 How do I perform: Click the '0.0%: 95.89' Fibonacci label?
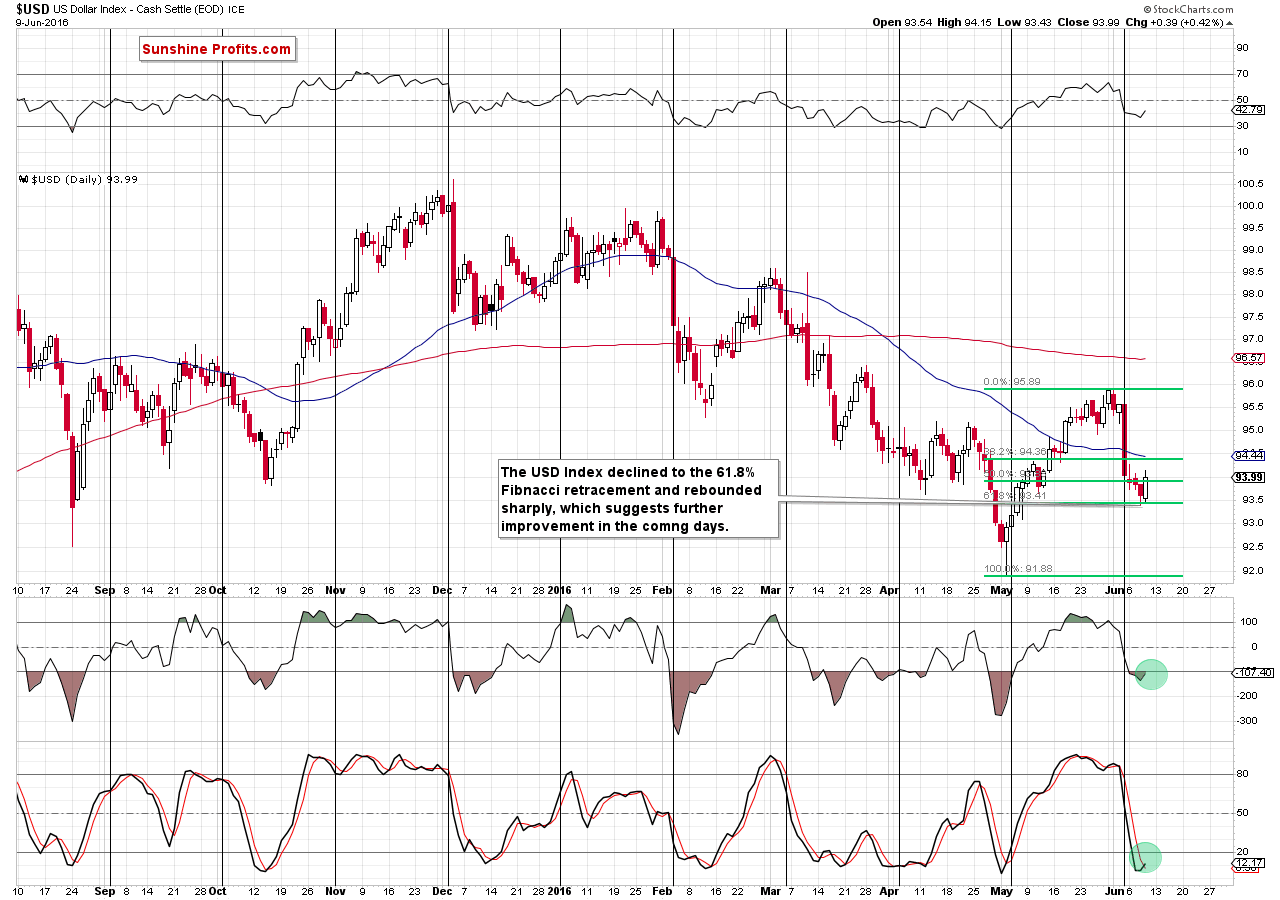1013,382
